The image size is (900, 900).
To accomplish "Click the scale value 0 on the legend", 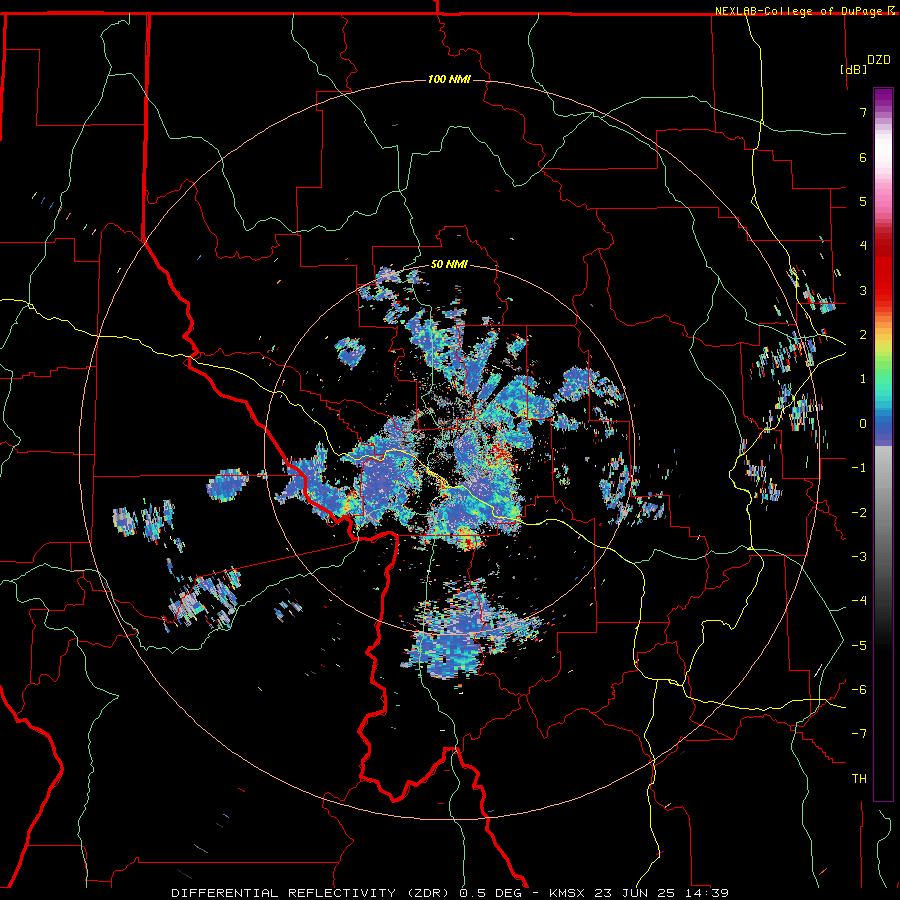I will click(863, 424).
